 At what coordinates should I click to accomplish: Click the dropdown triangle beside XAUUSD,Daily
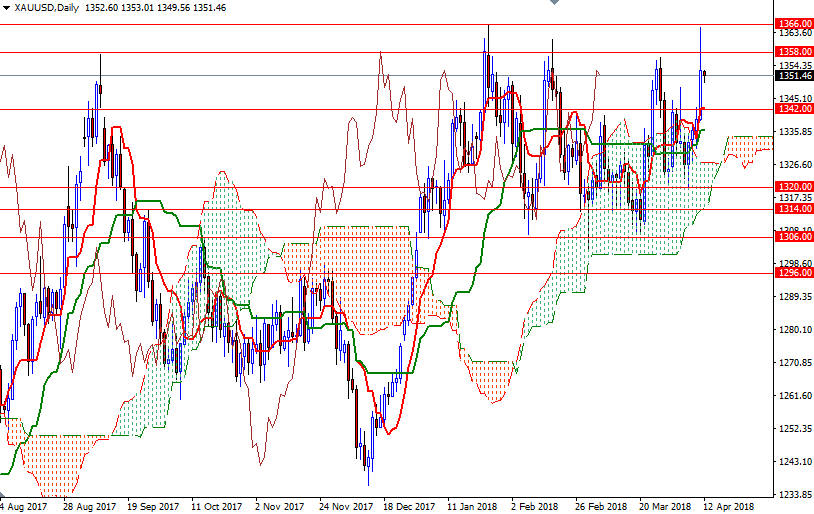pos(6,8)
